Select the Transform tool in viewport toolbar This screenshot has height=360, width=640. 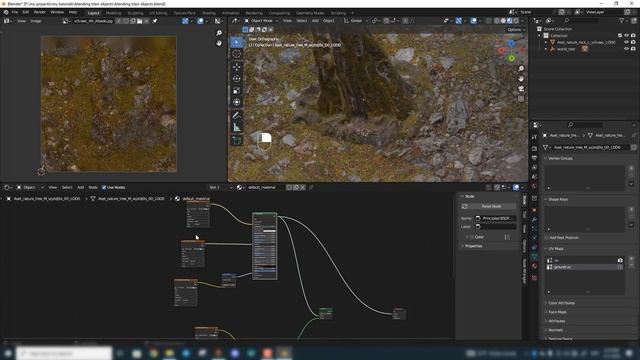click(236, 102)
